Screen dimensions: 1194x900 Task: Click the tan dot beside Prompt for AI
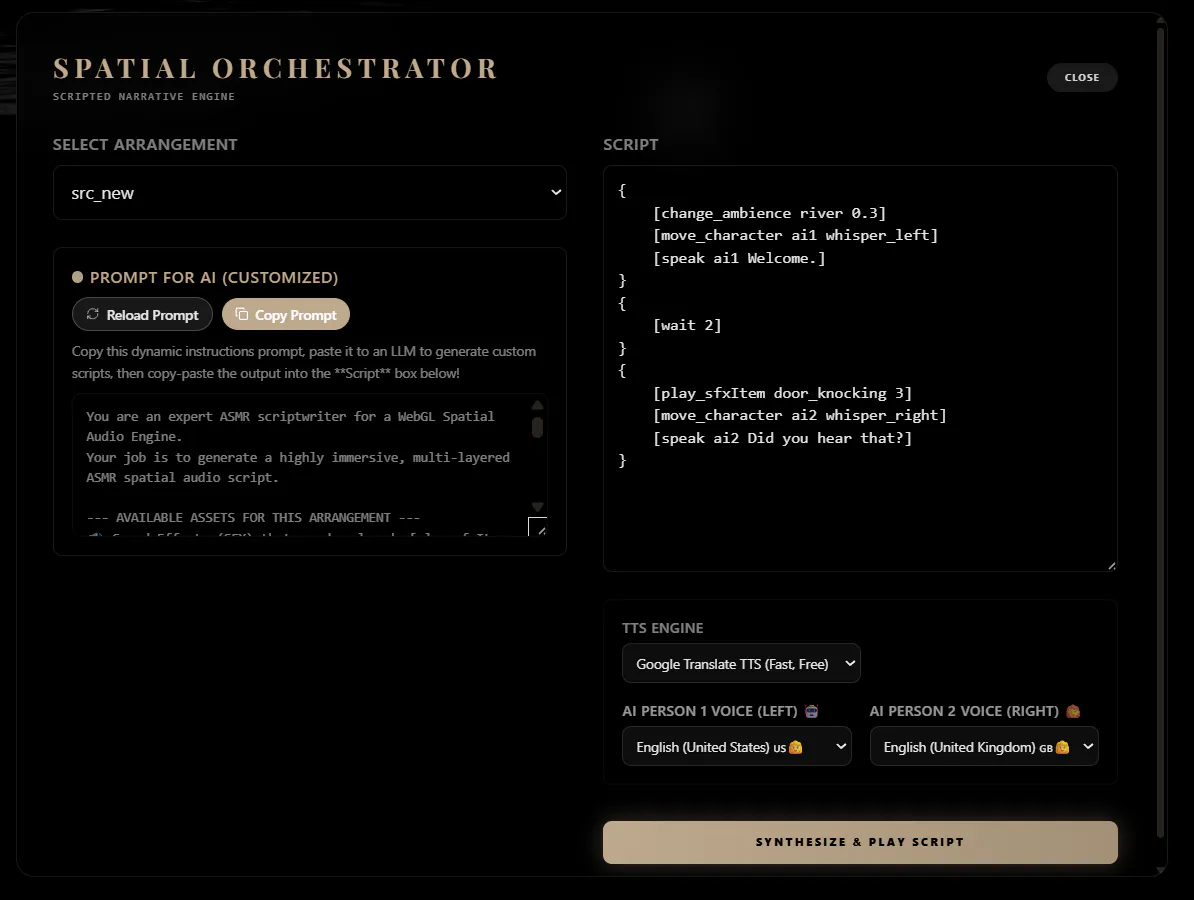tap(78, 277)
